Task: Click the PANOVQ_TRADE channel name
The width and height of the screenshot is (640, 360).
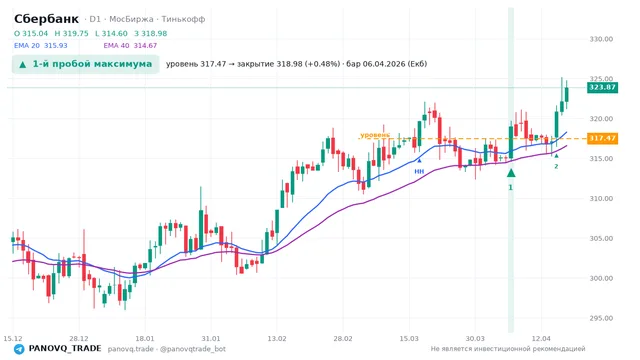Action: click(x=64, y=349)
